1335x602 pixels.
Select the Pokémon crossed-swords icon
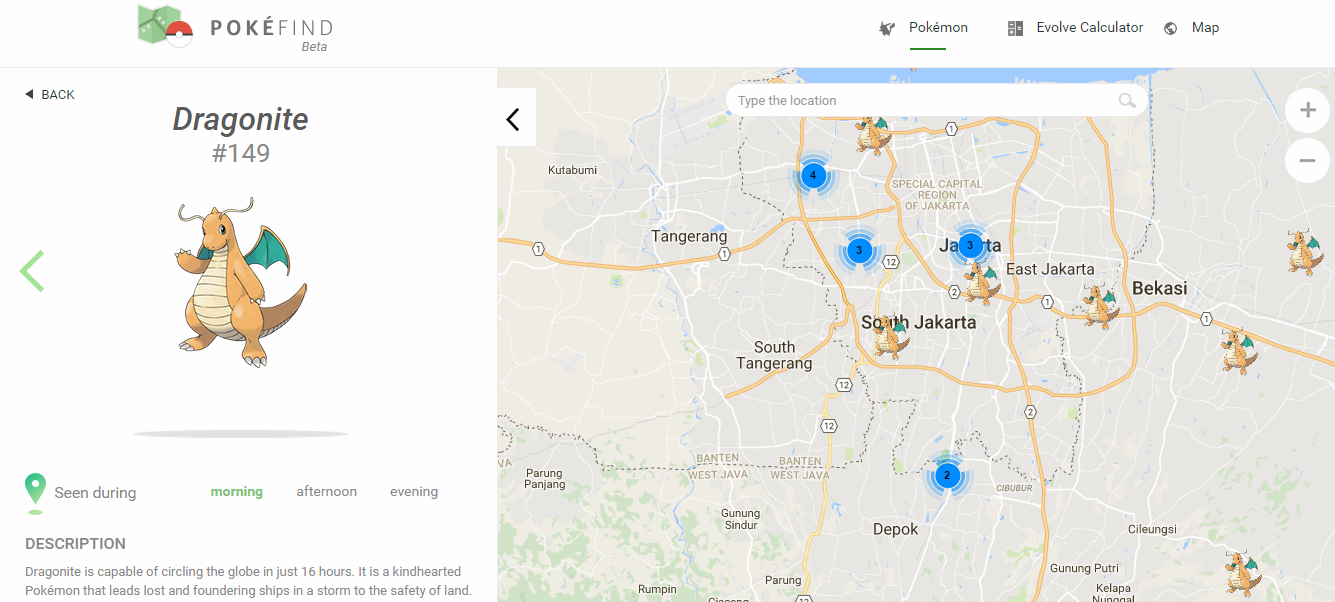click(885, 28)
